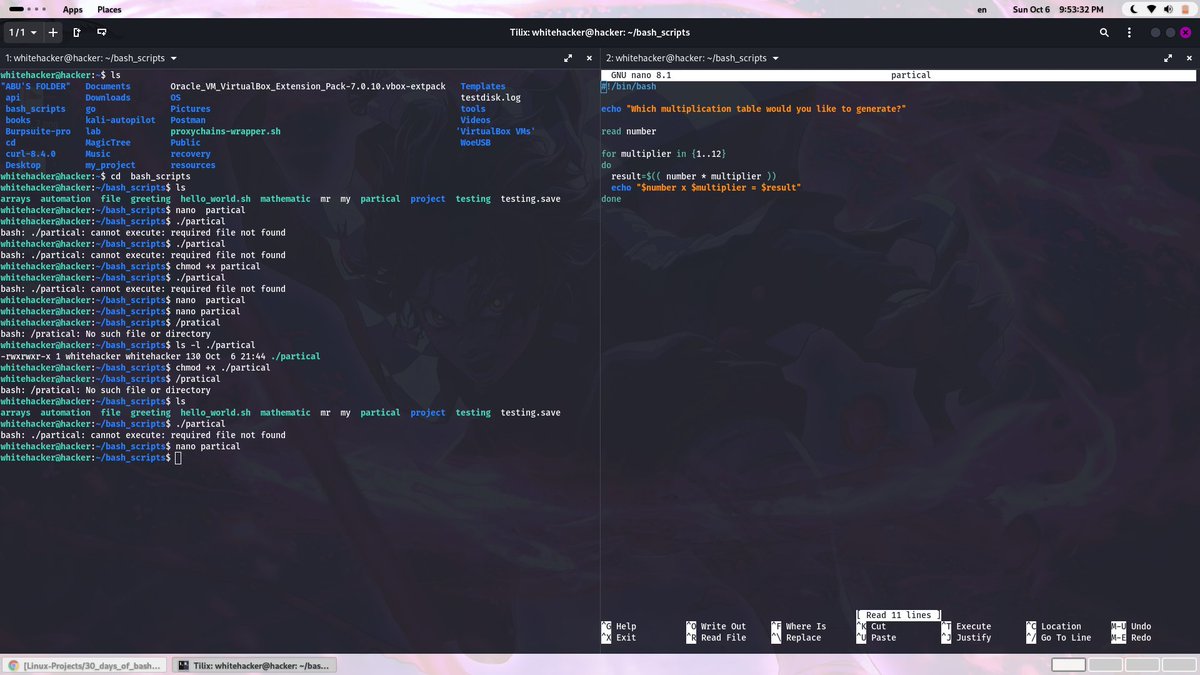Click nano 'Exit' shortcut label

(626, 638)
